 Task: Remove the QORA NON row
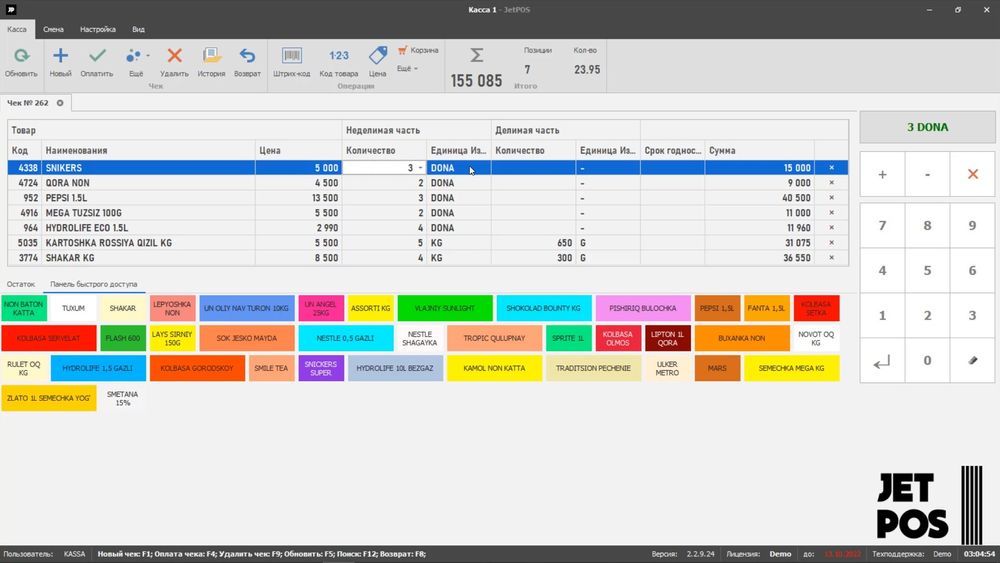831,183
